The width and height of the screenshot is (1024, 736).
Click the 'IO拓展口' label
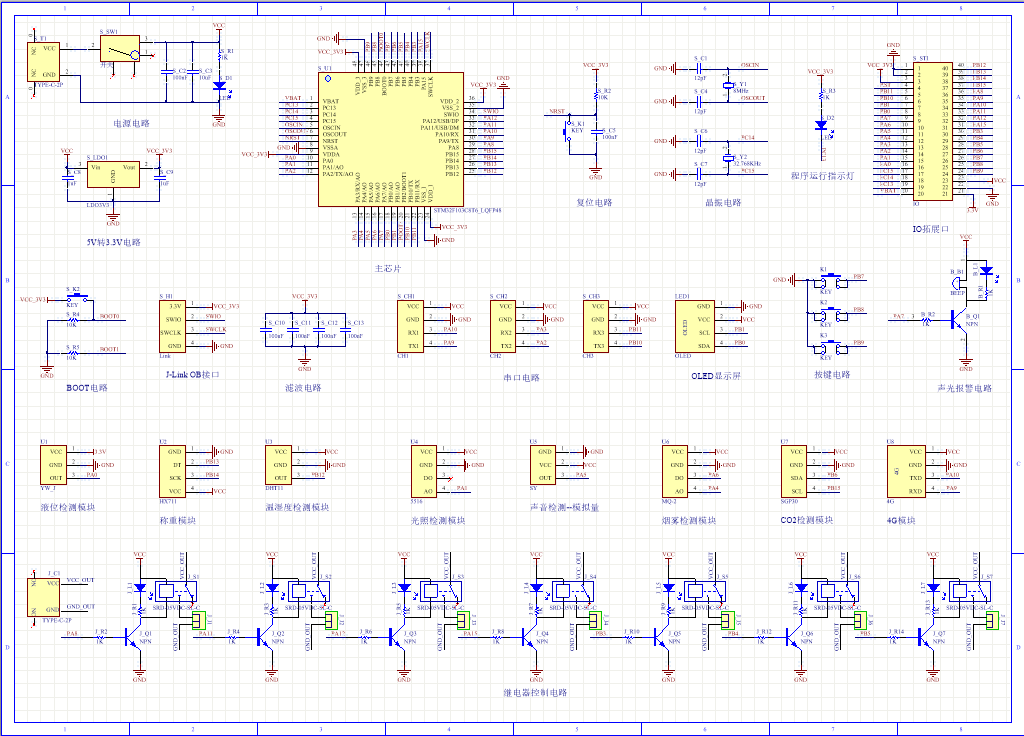(931, 229)
